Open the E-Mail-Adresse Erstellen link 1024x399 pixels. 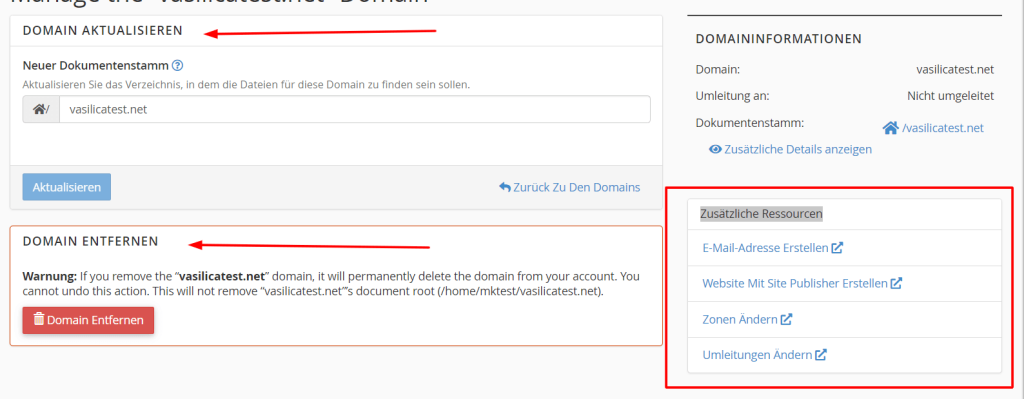coord(773,247)
